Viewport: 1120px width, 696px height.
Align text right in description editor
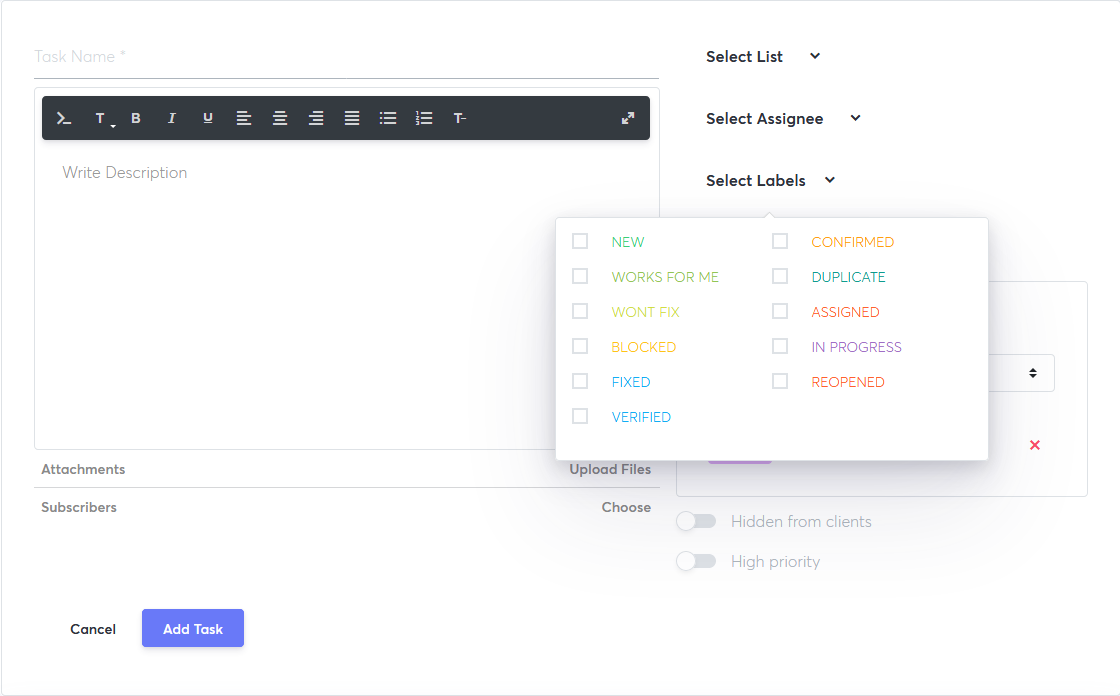tap(316, 119)
